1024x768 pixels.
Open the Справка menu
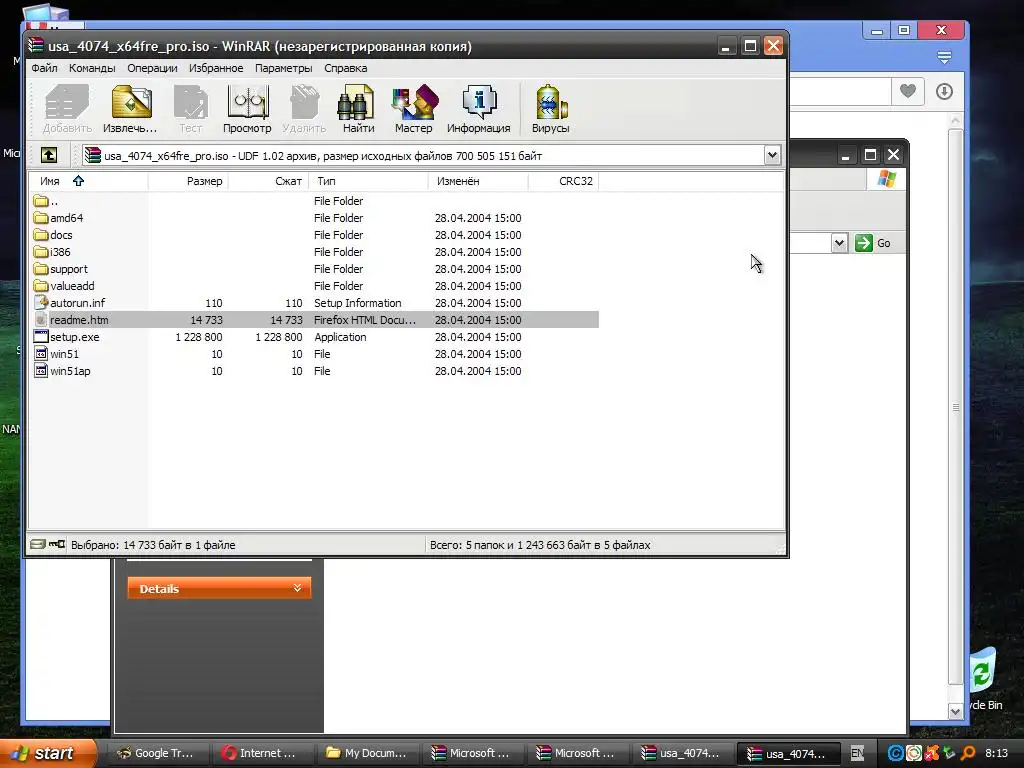[x=345, y=68]
